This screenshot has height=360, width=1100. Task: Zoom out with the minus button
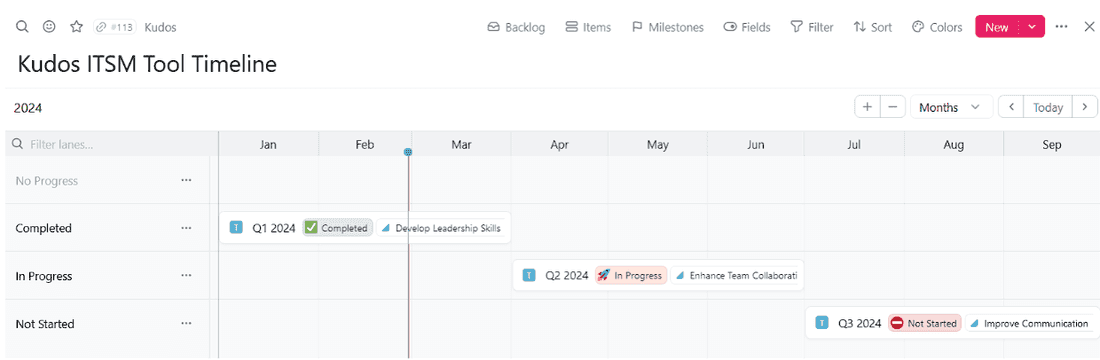tap(892, 107)
